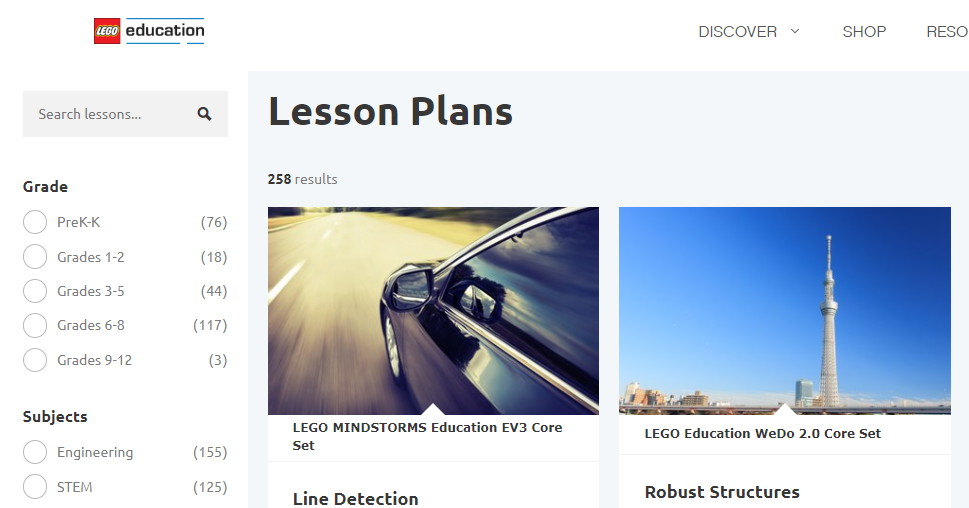Open the DISCOVER navigation item
This screenshot has width=969, height=508.
click(737, 32)
